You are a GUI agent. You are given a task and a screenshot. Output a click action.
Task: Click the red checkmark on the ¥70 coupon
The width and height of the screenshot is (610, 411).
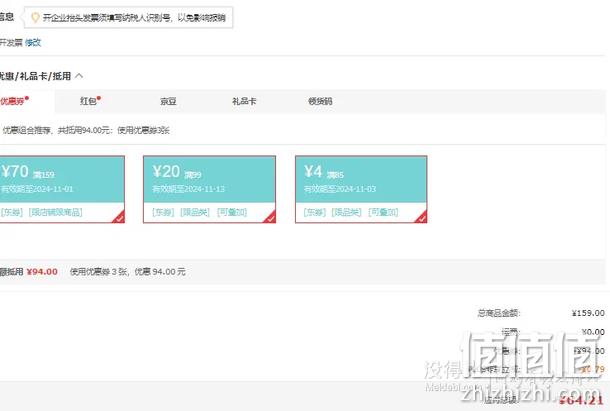119,218
